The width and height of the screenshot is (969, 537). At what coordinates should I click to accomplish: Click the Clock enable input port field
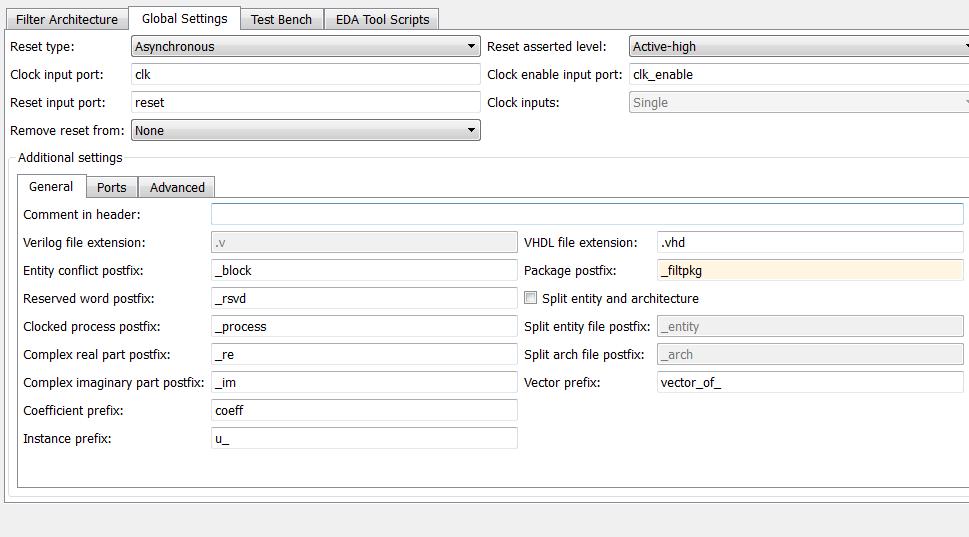799,74
